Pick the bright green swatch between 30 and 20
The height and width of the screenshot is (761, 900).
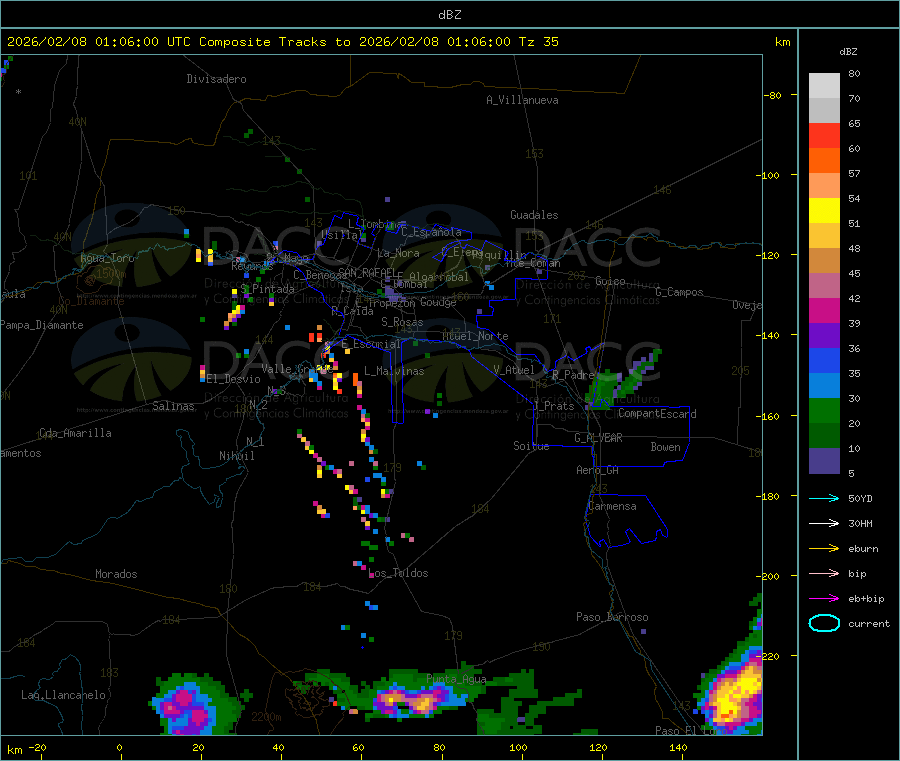point(824,410)
